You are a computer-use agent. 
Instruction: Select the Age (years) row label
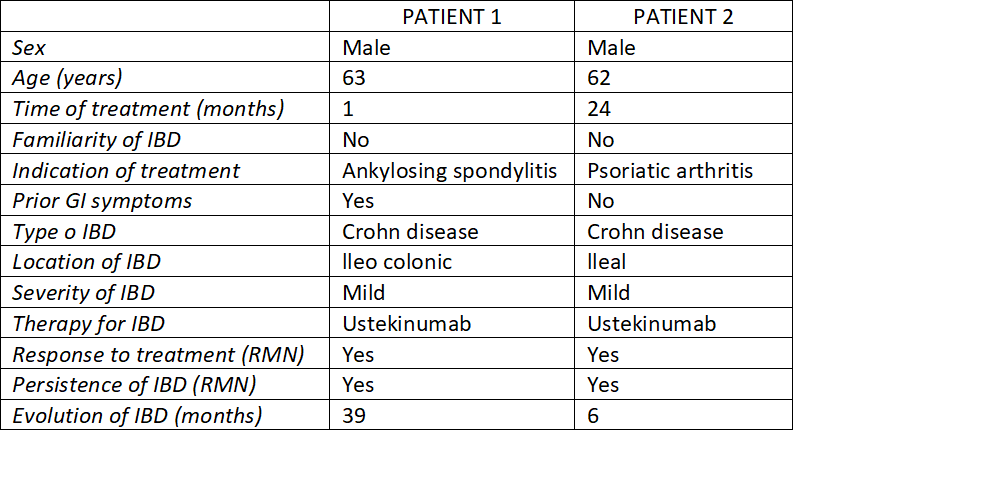click(67, 78)
